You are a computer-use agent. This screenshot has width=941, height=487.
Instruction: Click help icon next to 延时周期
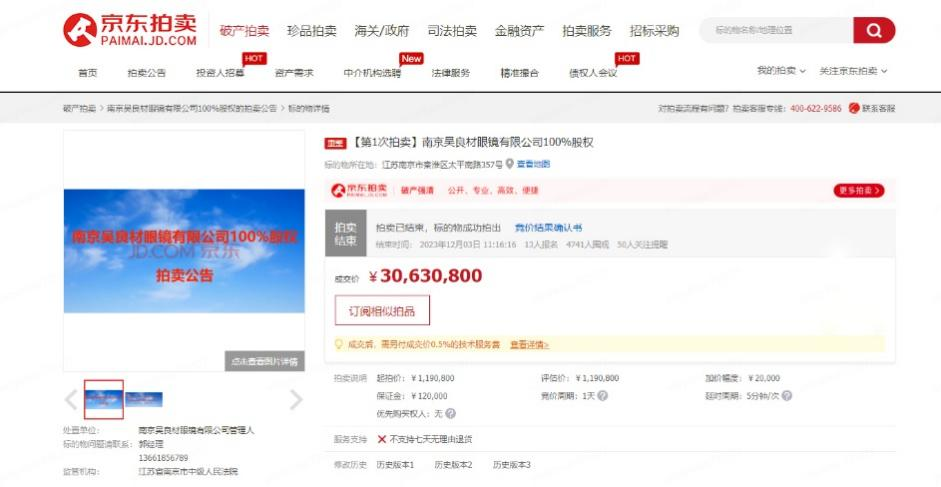click(x=787, y=396)
